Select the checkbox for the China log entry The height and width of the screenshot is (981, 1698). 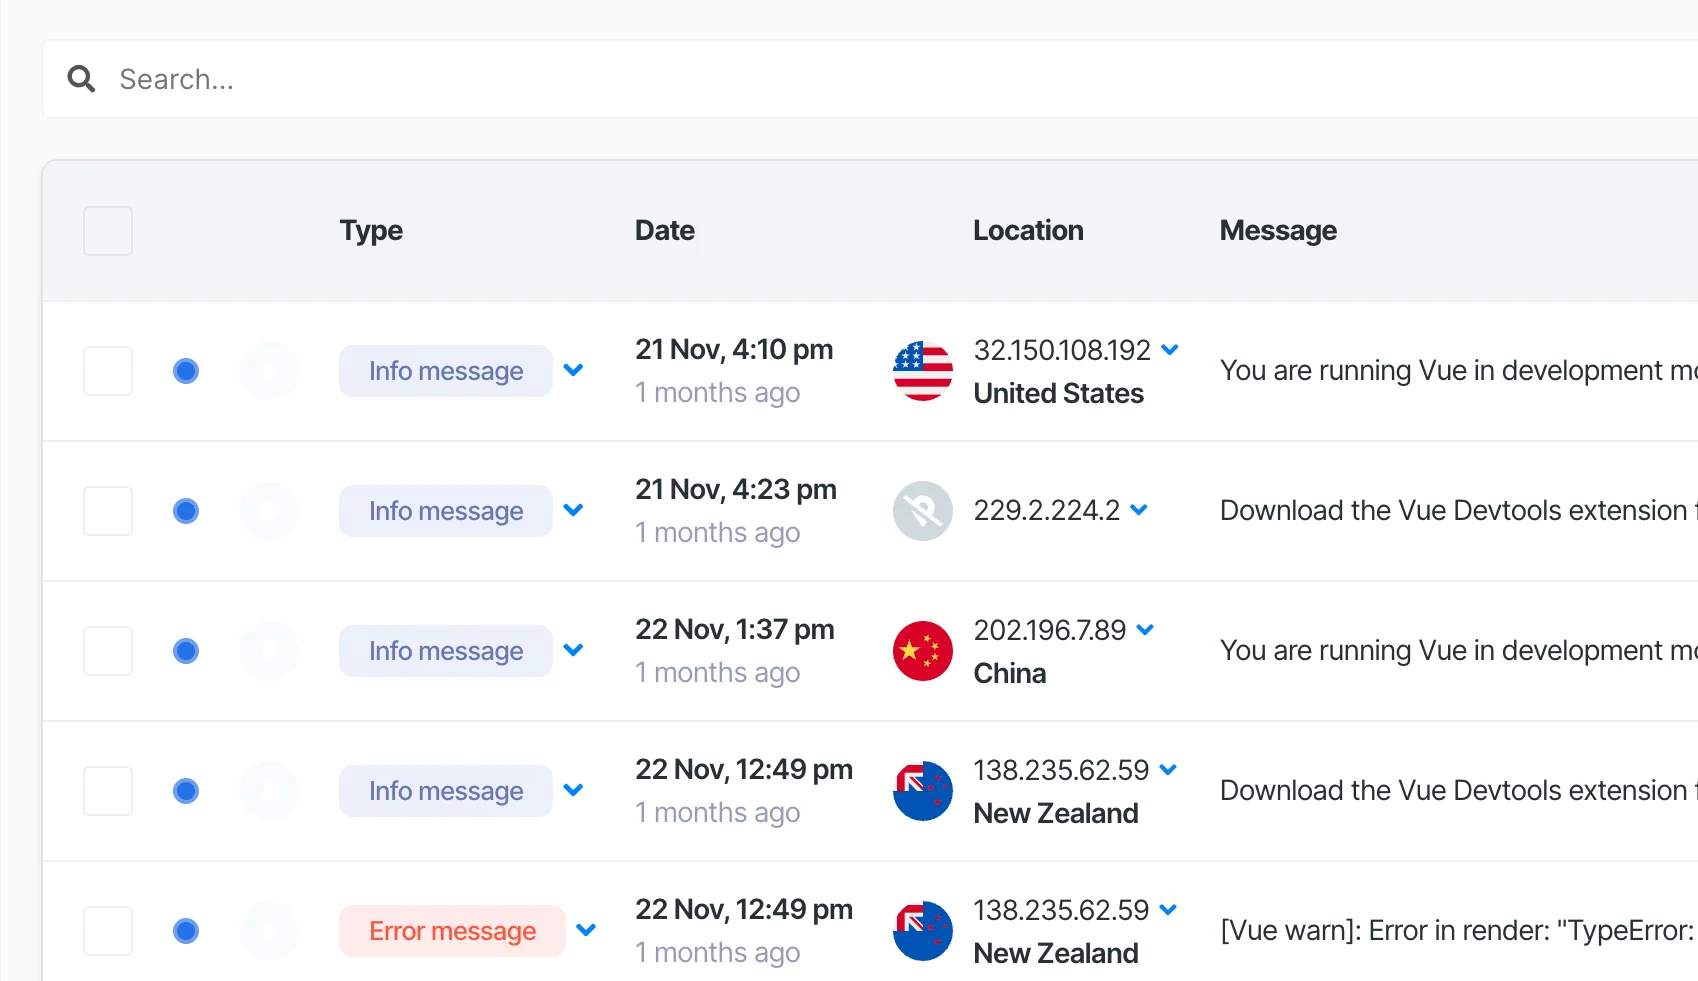108,651
